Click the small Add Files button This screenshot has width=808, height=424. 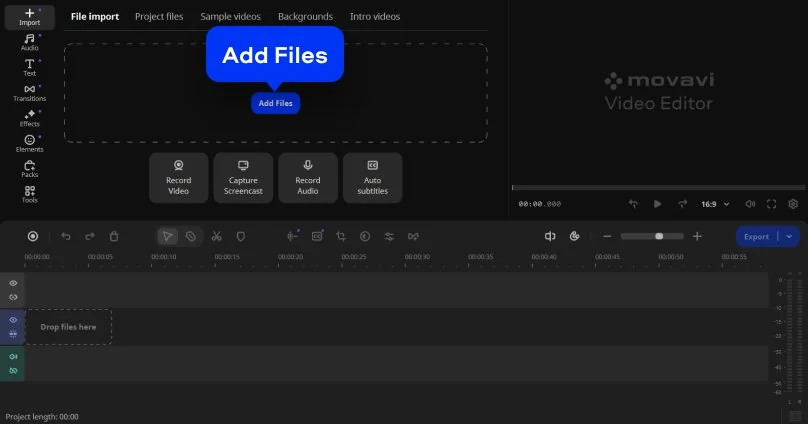click(x=275, y=103)
